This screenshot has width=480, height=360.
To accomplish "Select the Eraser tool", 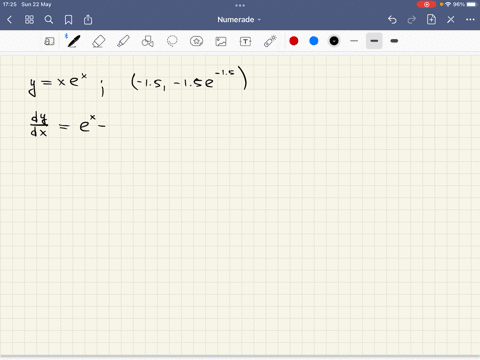I will 98,41.
